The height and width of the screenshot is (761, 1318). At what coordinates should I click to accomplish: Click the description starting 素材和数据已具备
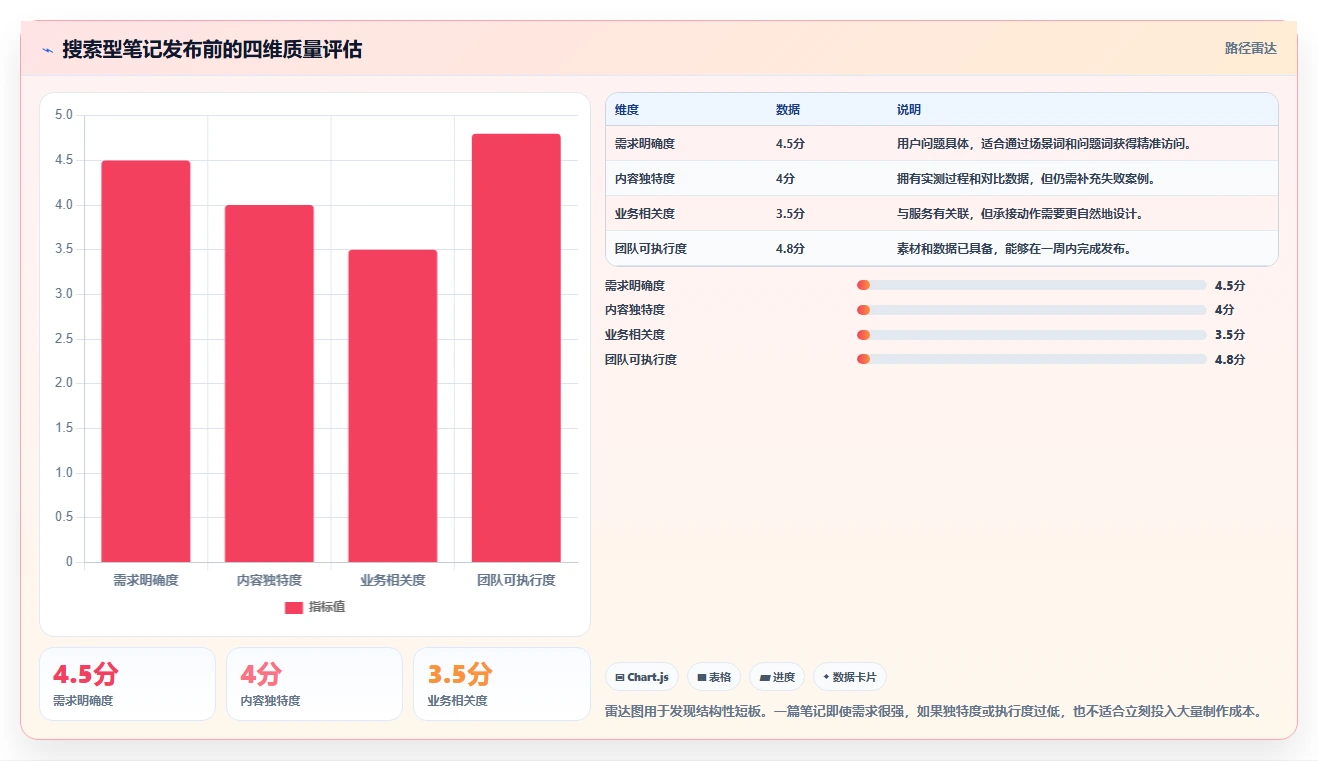[1015, 249]
